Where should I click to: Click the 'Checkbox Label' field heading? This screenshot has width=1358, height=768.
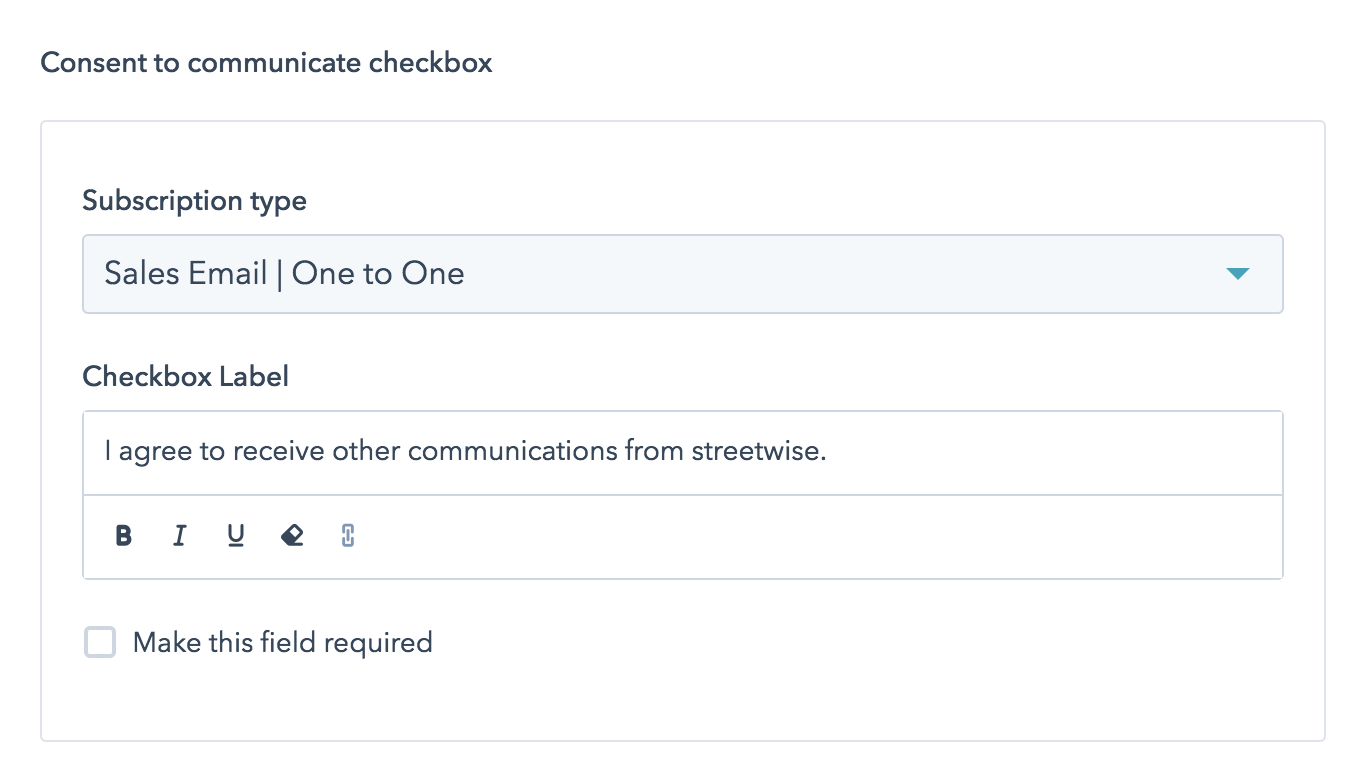(185, 376)
